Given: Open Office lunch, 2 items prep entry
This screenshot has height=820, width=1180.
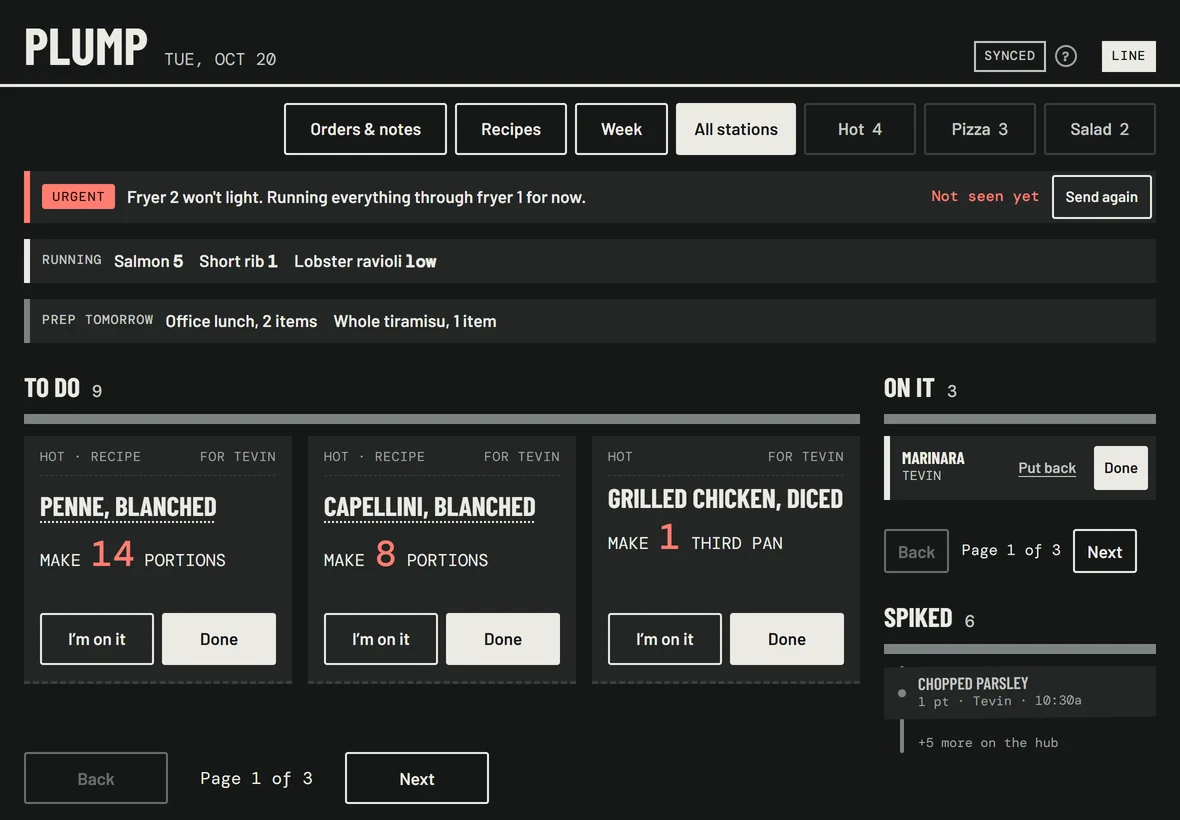Looking at the screenshot, I should 241,321.
